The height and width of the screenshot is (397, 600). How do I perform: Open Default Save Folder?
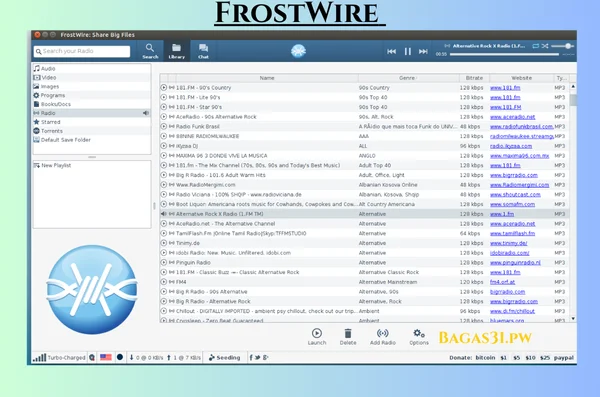click(92, 140)
